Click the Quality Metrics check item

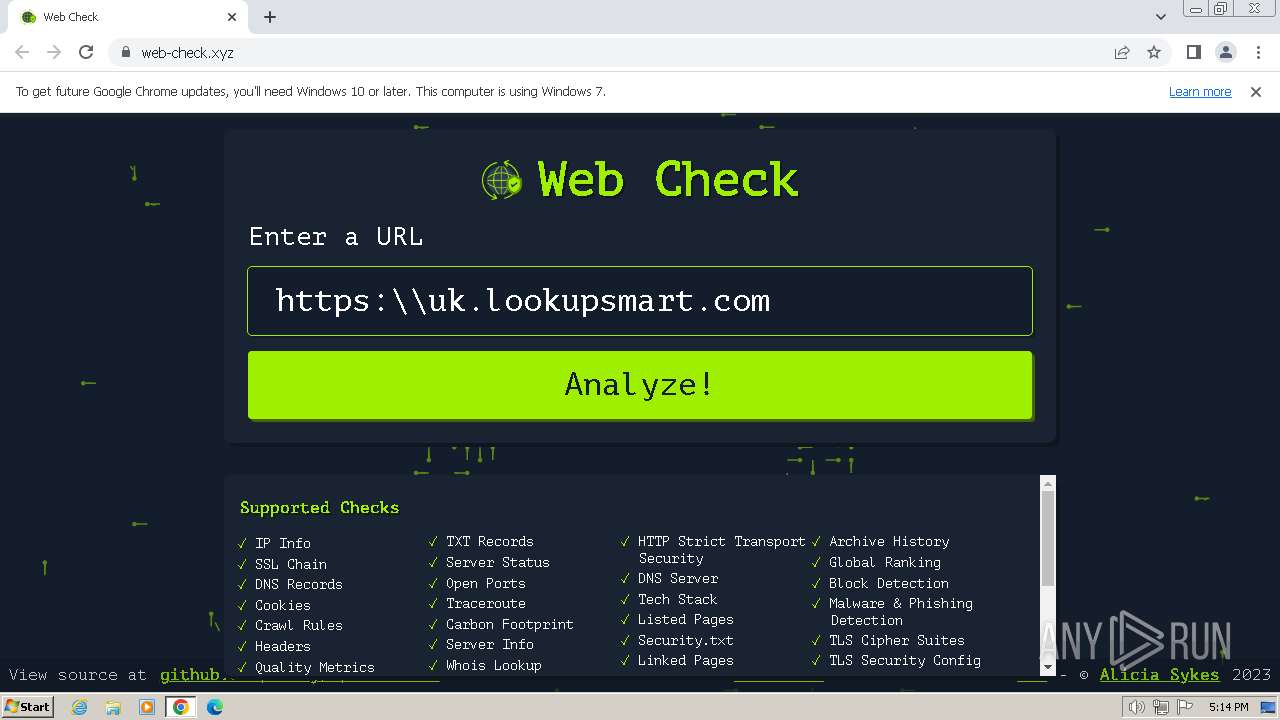tap(315, 667)
